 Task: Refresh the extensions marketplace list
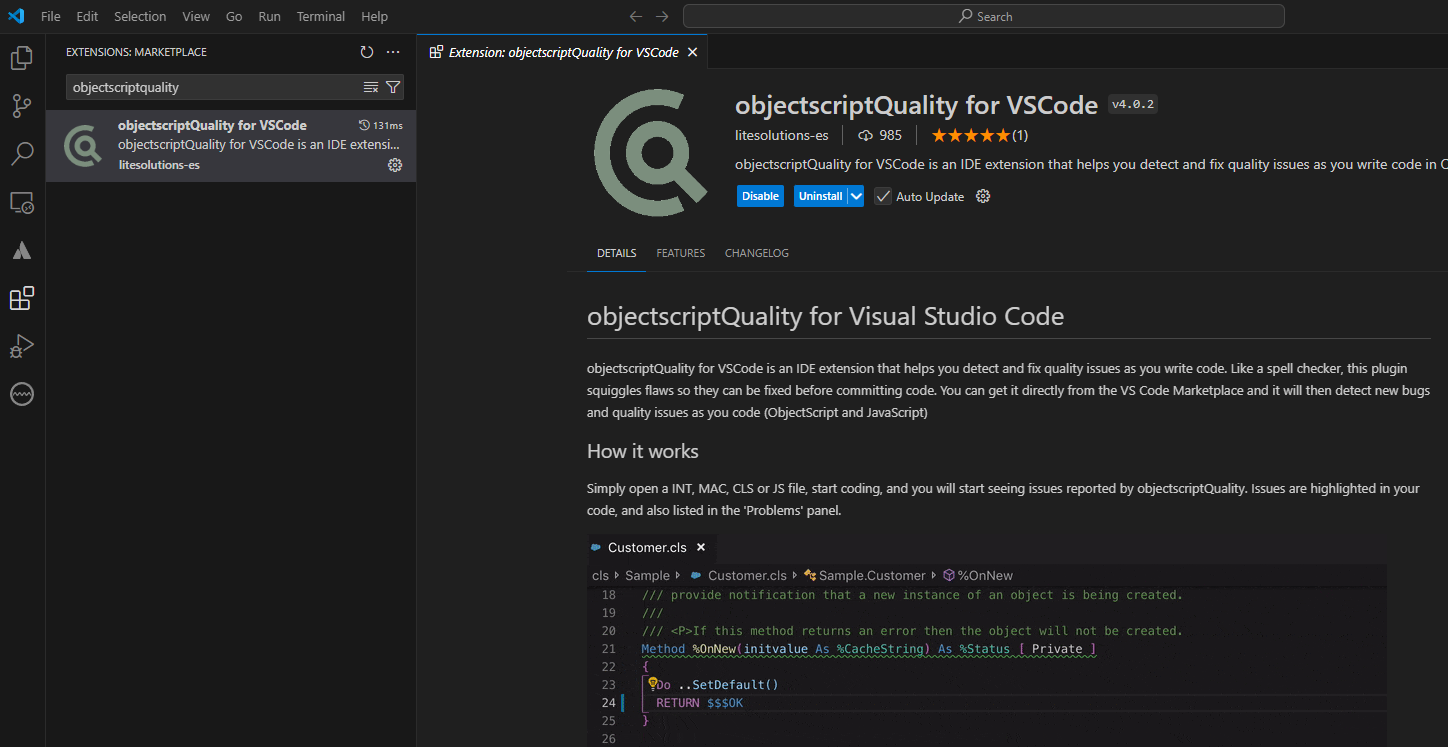point(367,52)
